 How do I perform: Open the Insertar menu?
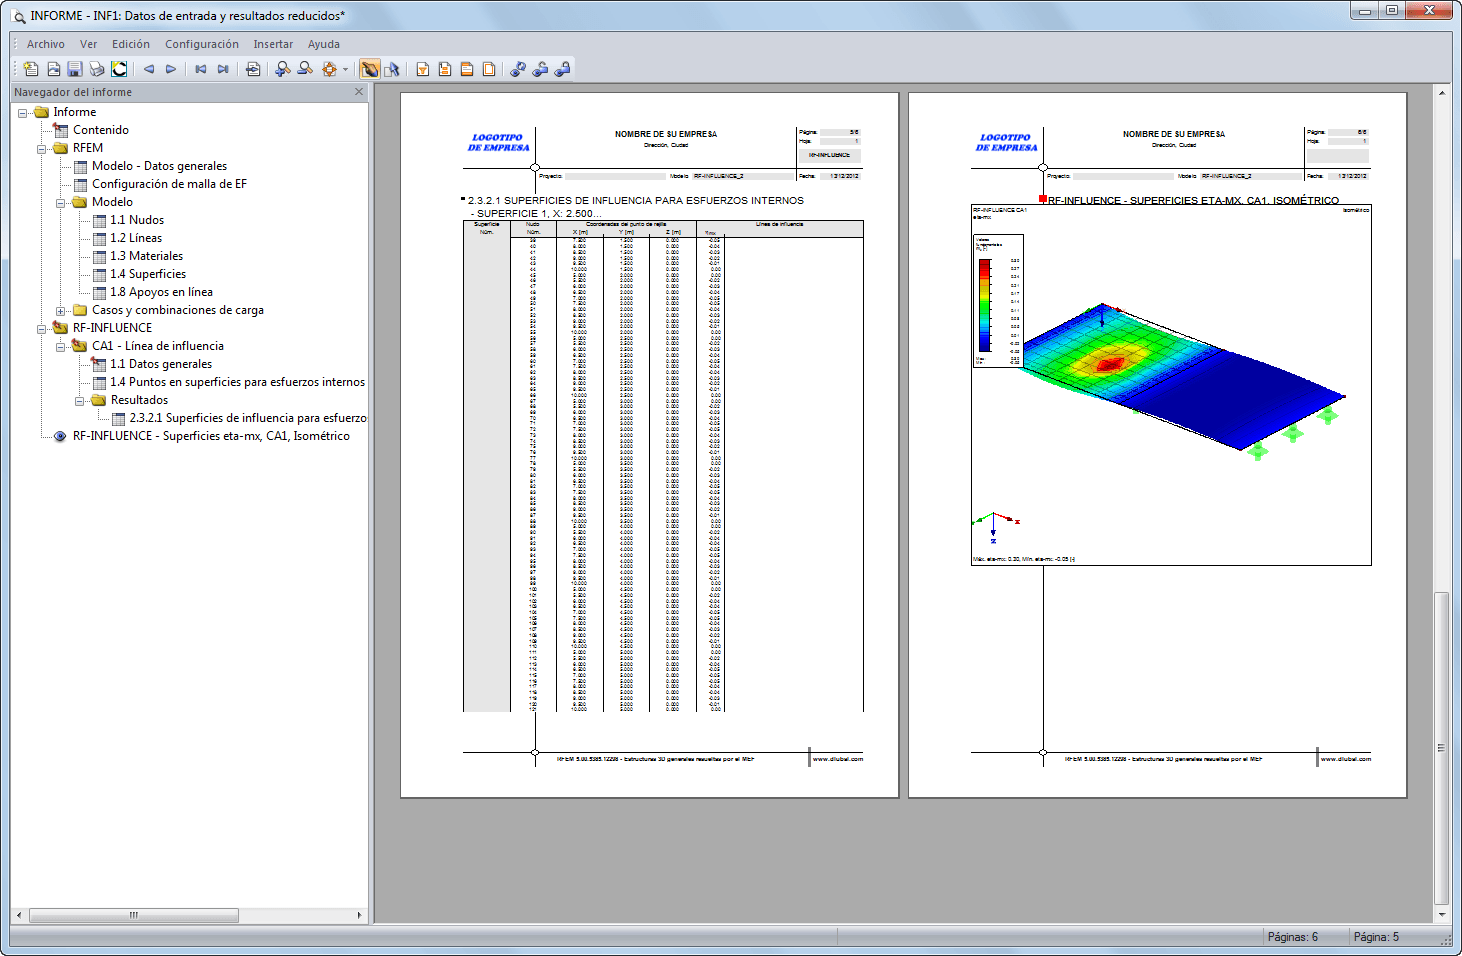[273, 44]
